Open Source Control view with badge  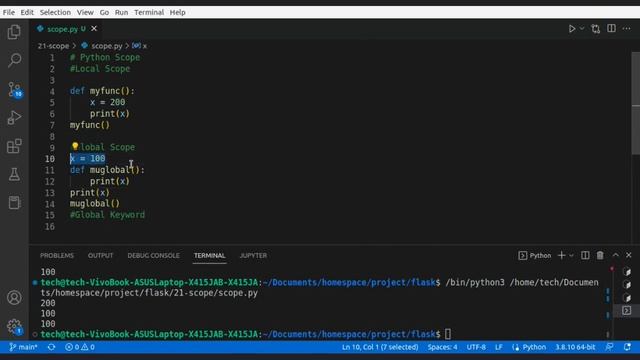(14, 89)
